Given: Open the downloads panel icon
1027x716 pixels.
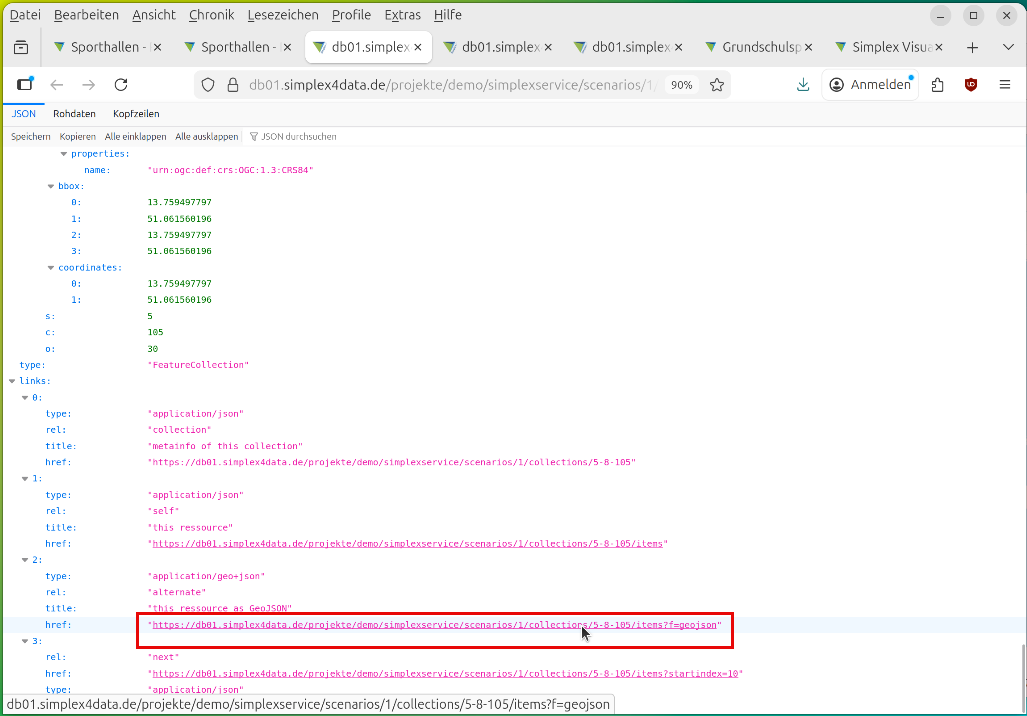Looking at the screenshot, I should point(802,85).
